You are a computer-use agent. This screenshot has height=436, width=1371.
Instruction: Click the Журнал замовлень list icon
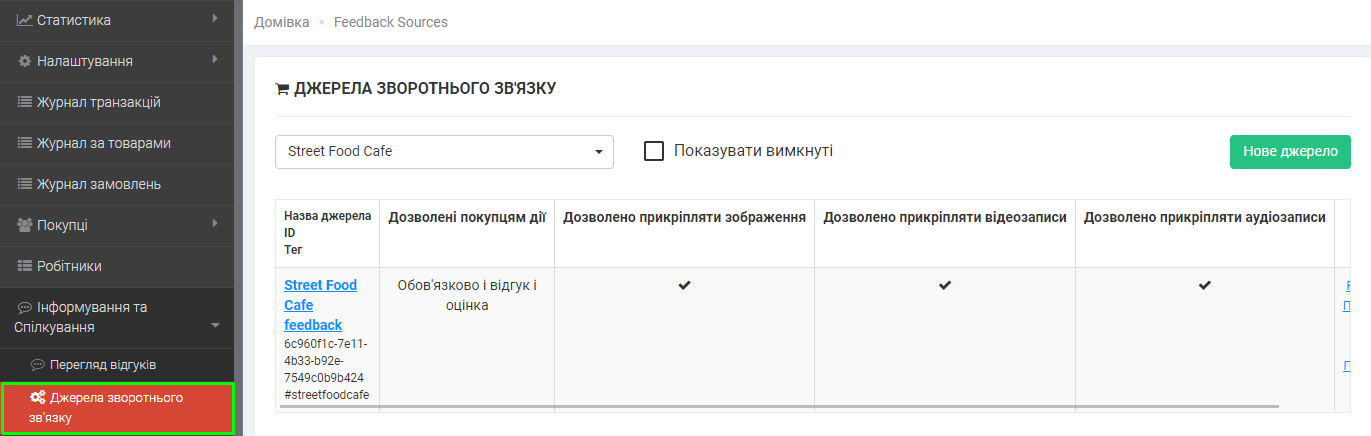(x=25, y=184)
